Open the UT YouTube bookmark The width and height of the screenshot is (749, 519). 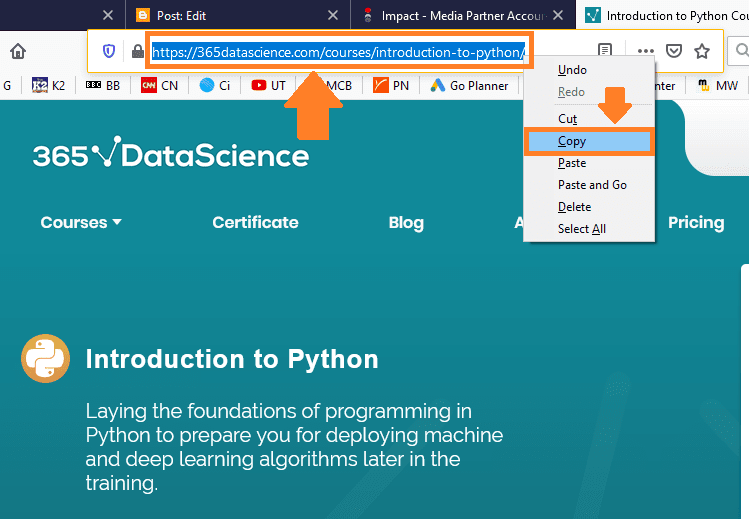coord(268,85)
